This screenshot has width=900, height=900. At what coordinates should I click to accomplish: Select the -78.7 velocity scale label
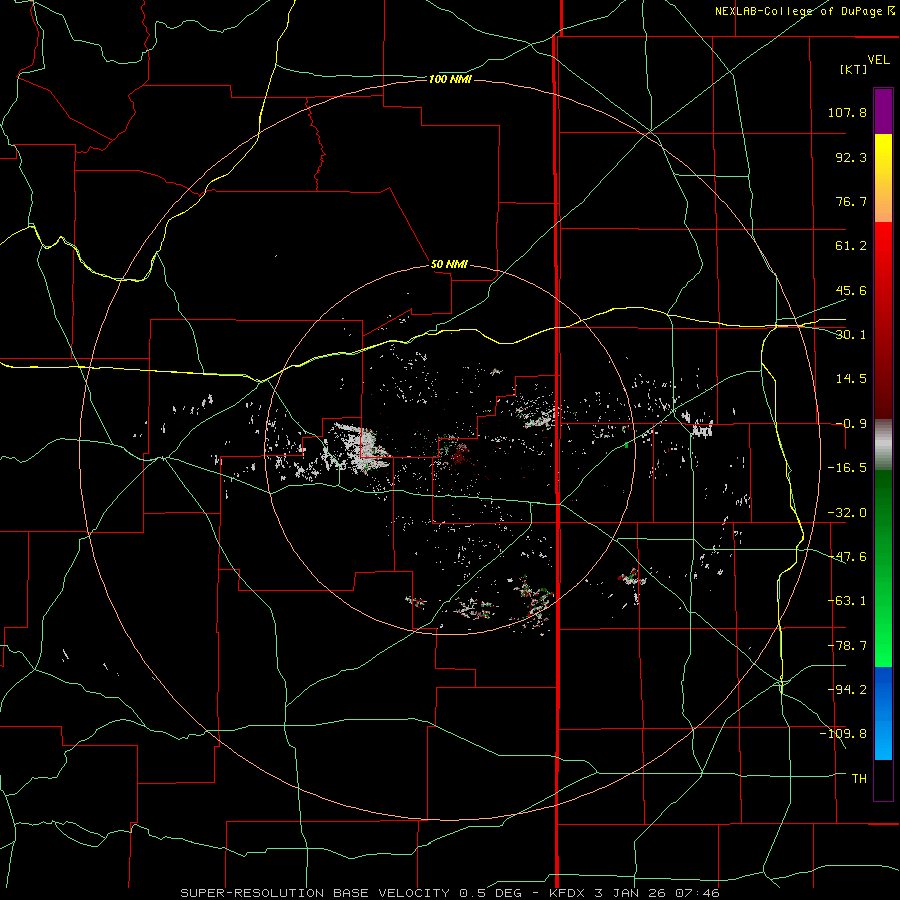tap(847, 646)
